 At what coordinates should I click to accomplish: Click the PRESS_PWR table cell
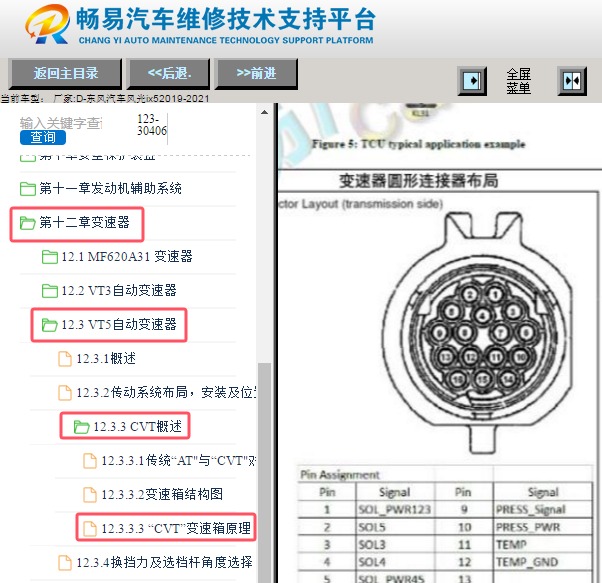coord(542,527)
